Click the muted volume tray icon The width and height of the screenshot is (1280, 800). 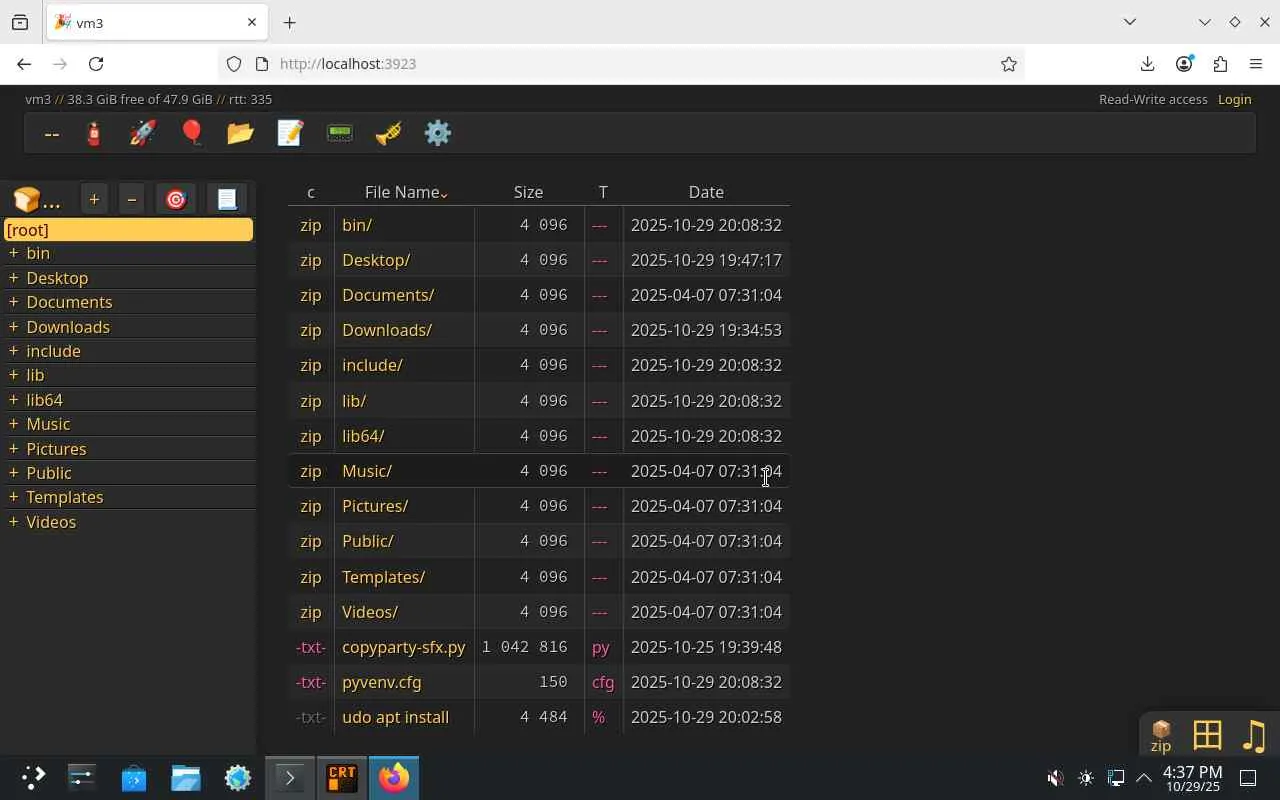click(x=1055, y=778)
